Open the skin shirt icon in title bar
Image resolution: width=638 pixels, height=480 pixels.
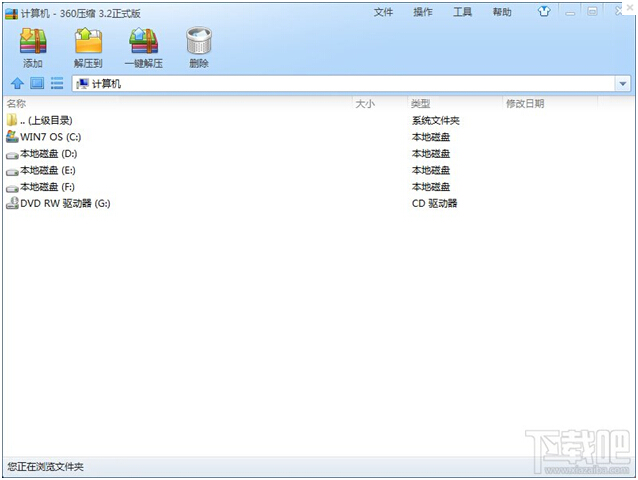(x=544, y=12)
